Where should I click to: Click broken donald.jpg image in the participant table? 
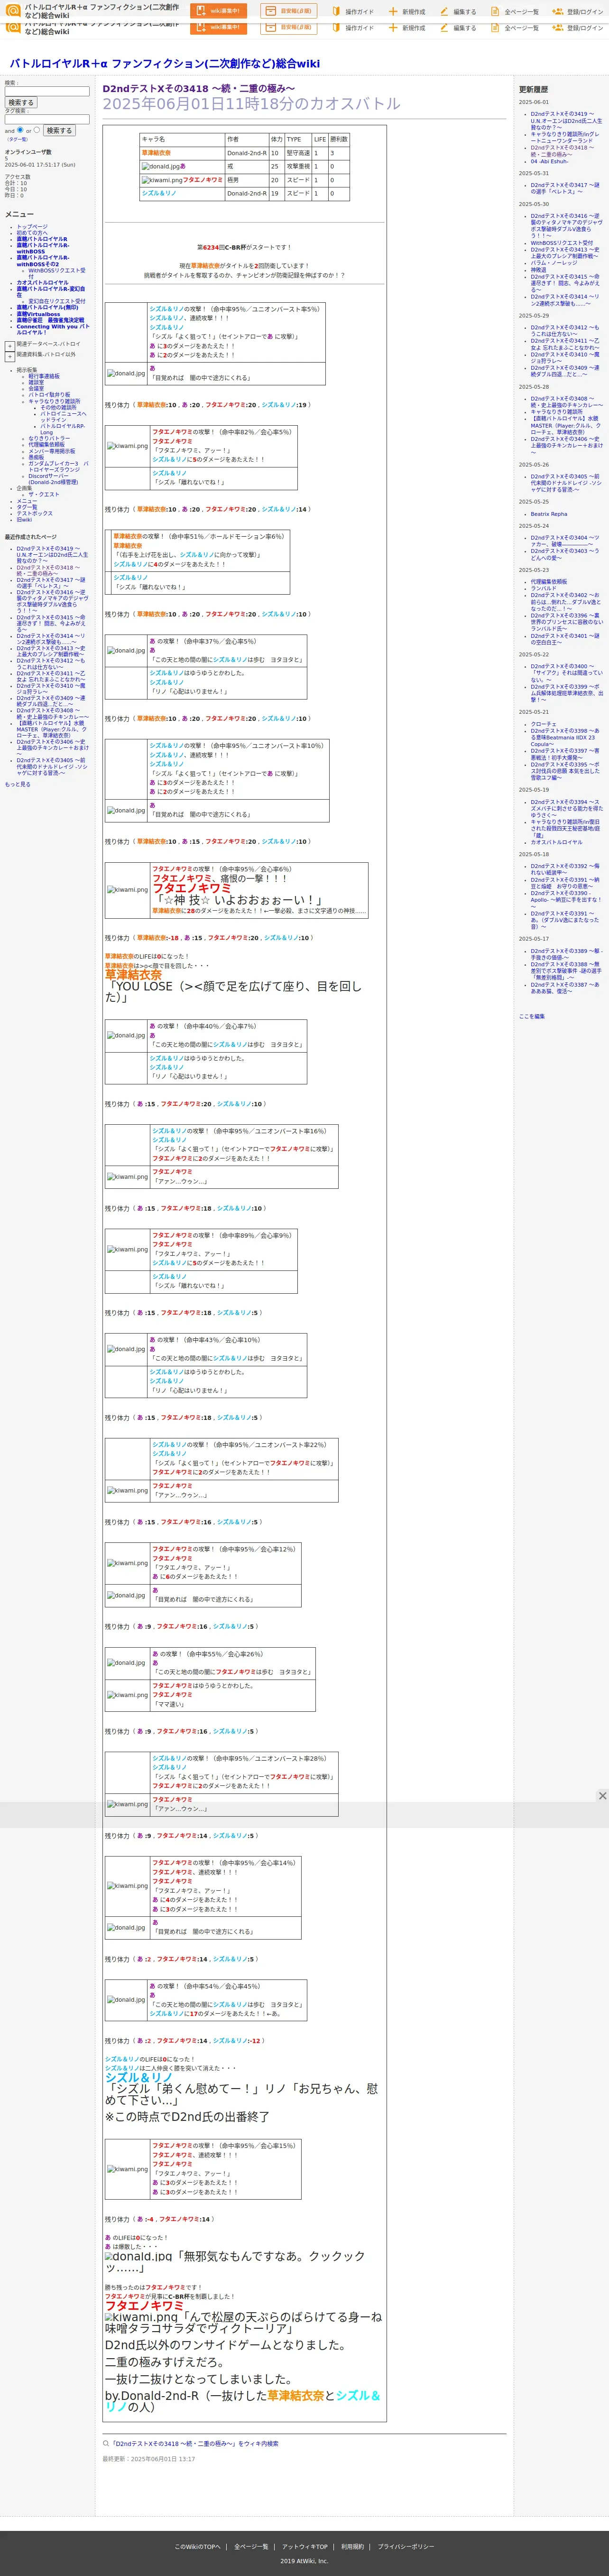[160, 166]
